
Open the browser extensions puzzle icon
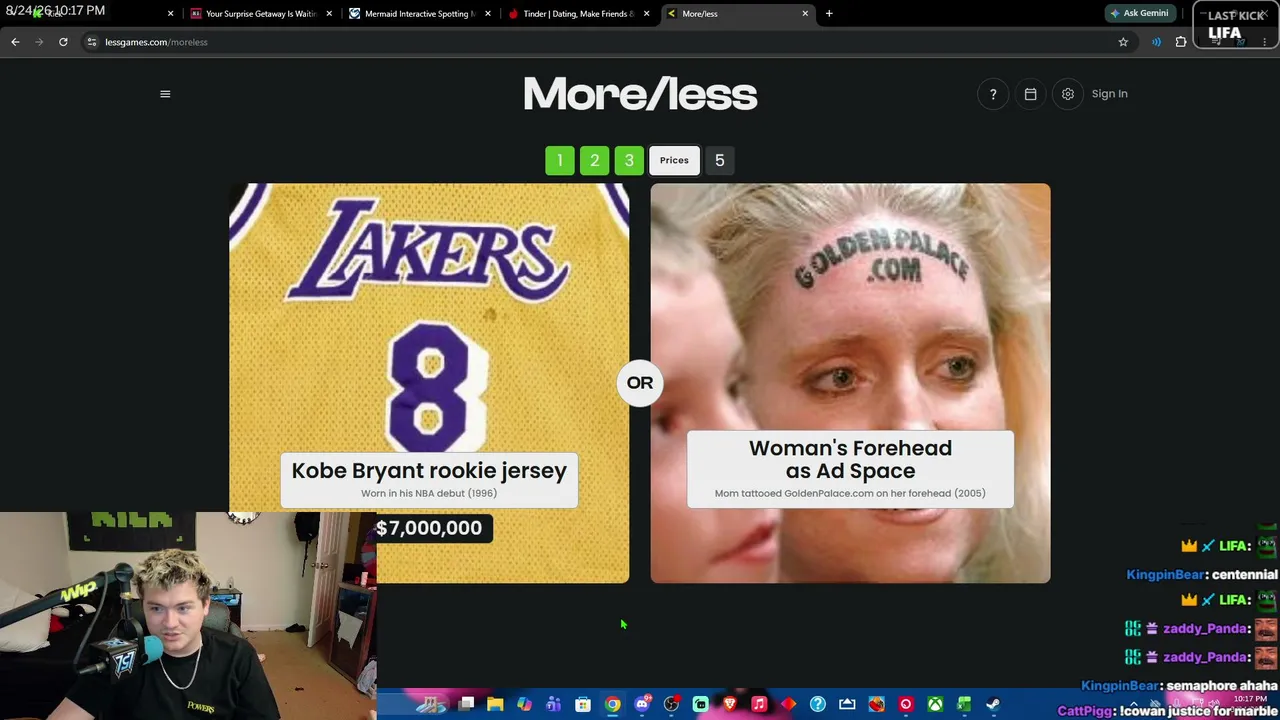coord(1181,42)
